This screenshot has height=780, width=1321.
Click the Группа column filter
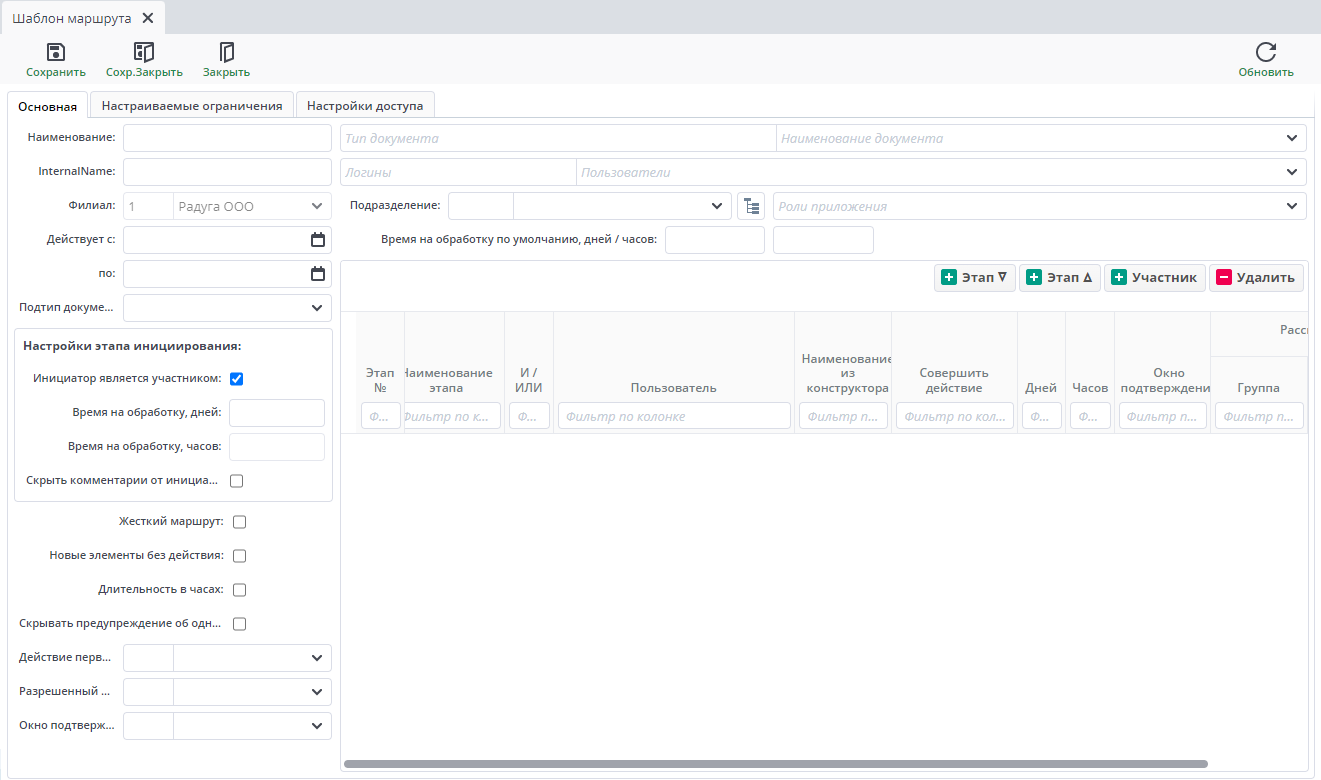(x=1259, y=416)
